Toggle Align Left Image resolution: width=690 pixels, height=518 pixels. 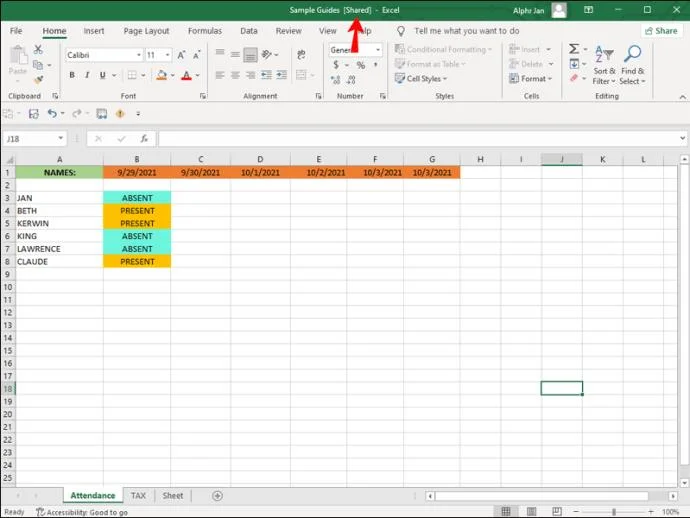220,75
